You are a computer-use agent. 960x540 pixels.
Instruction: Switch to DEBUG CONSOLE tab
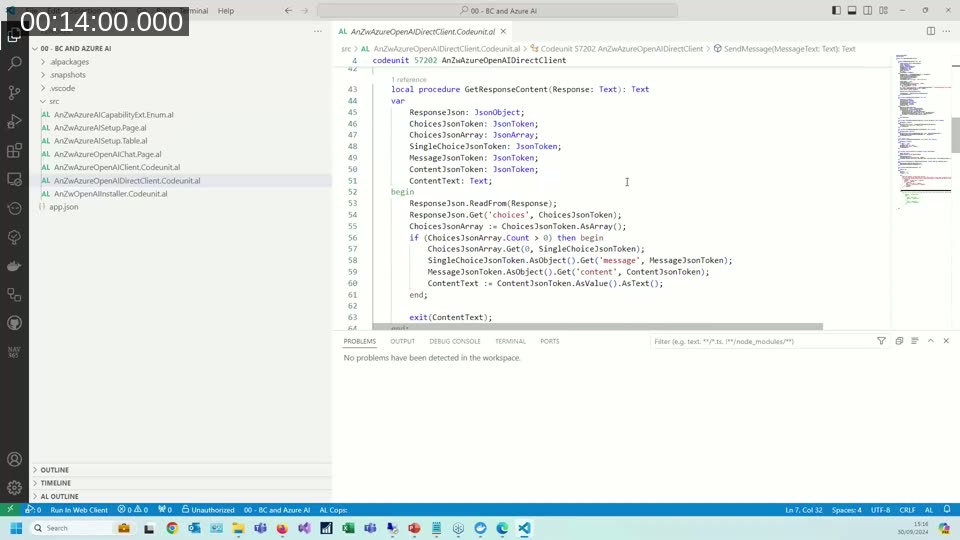tap(455, 341)
